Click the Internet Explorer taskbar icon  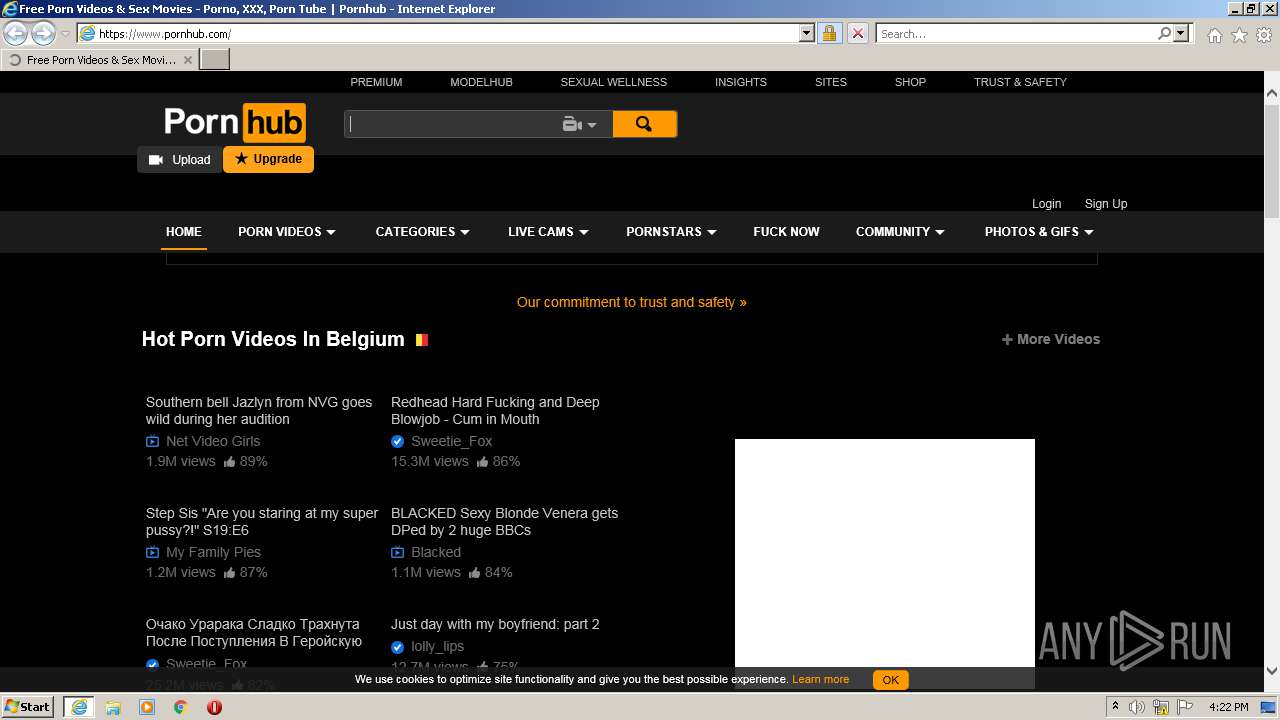pyautogui.click(x=78, y=707)
